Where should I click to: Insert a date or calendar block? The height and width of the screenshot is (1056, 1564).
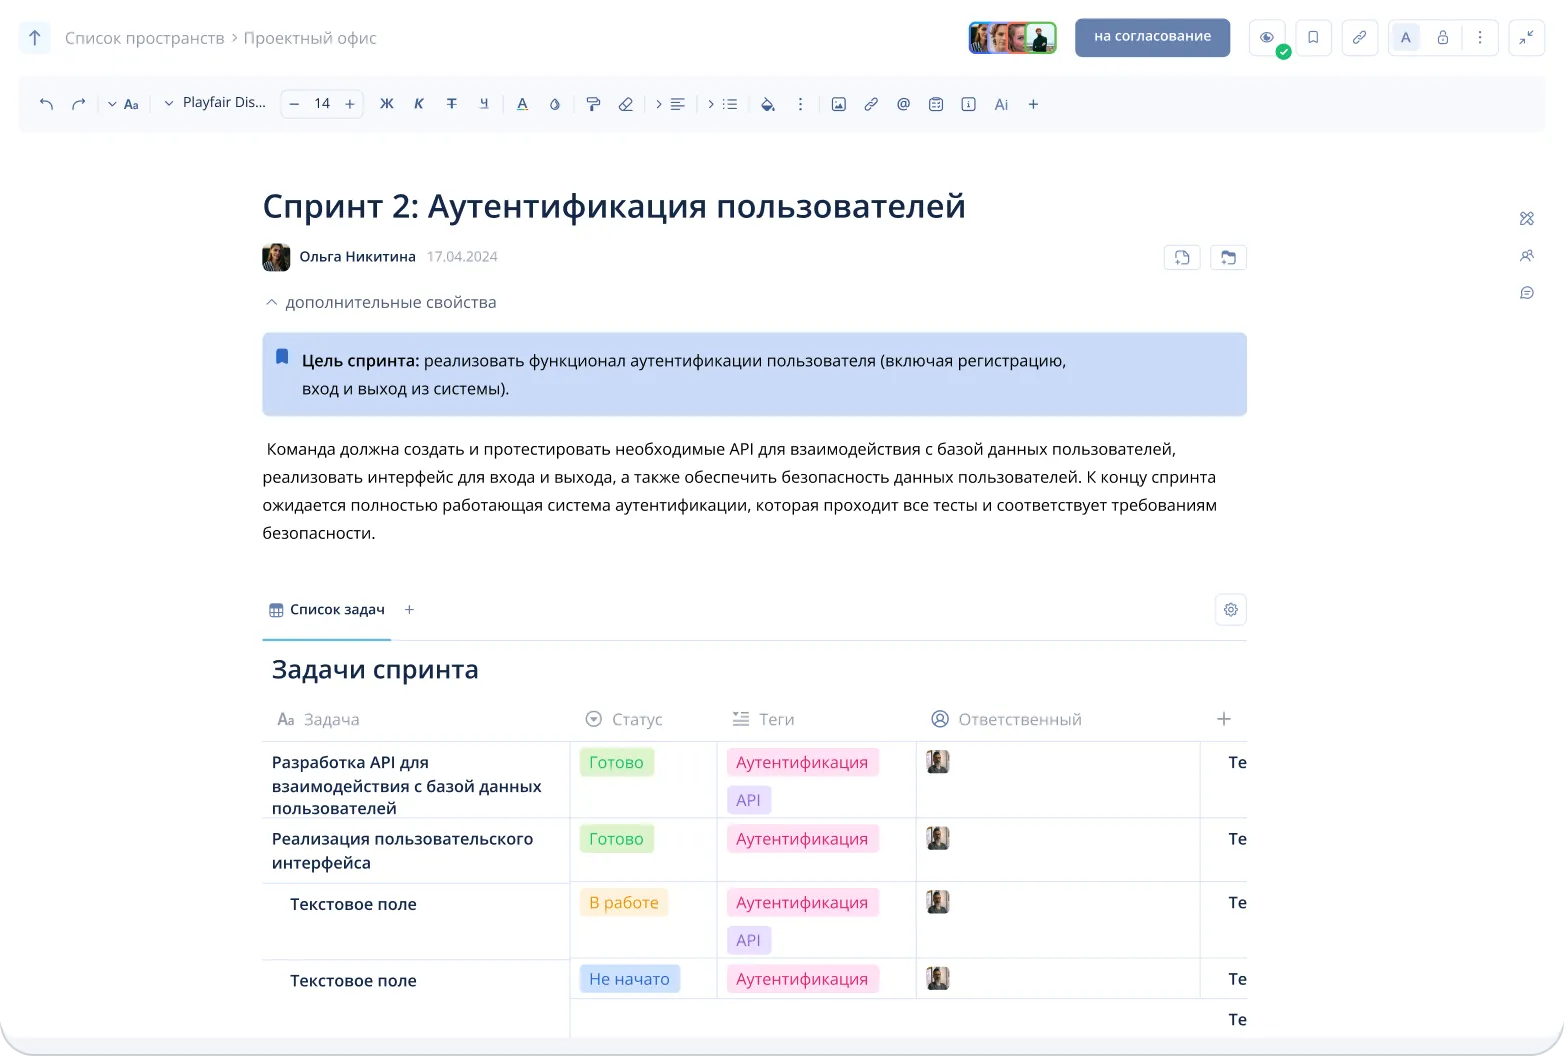[936, 104]
